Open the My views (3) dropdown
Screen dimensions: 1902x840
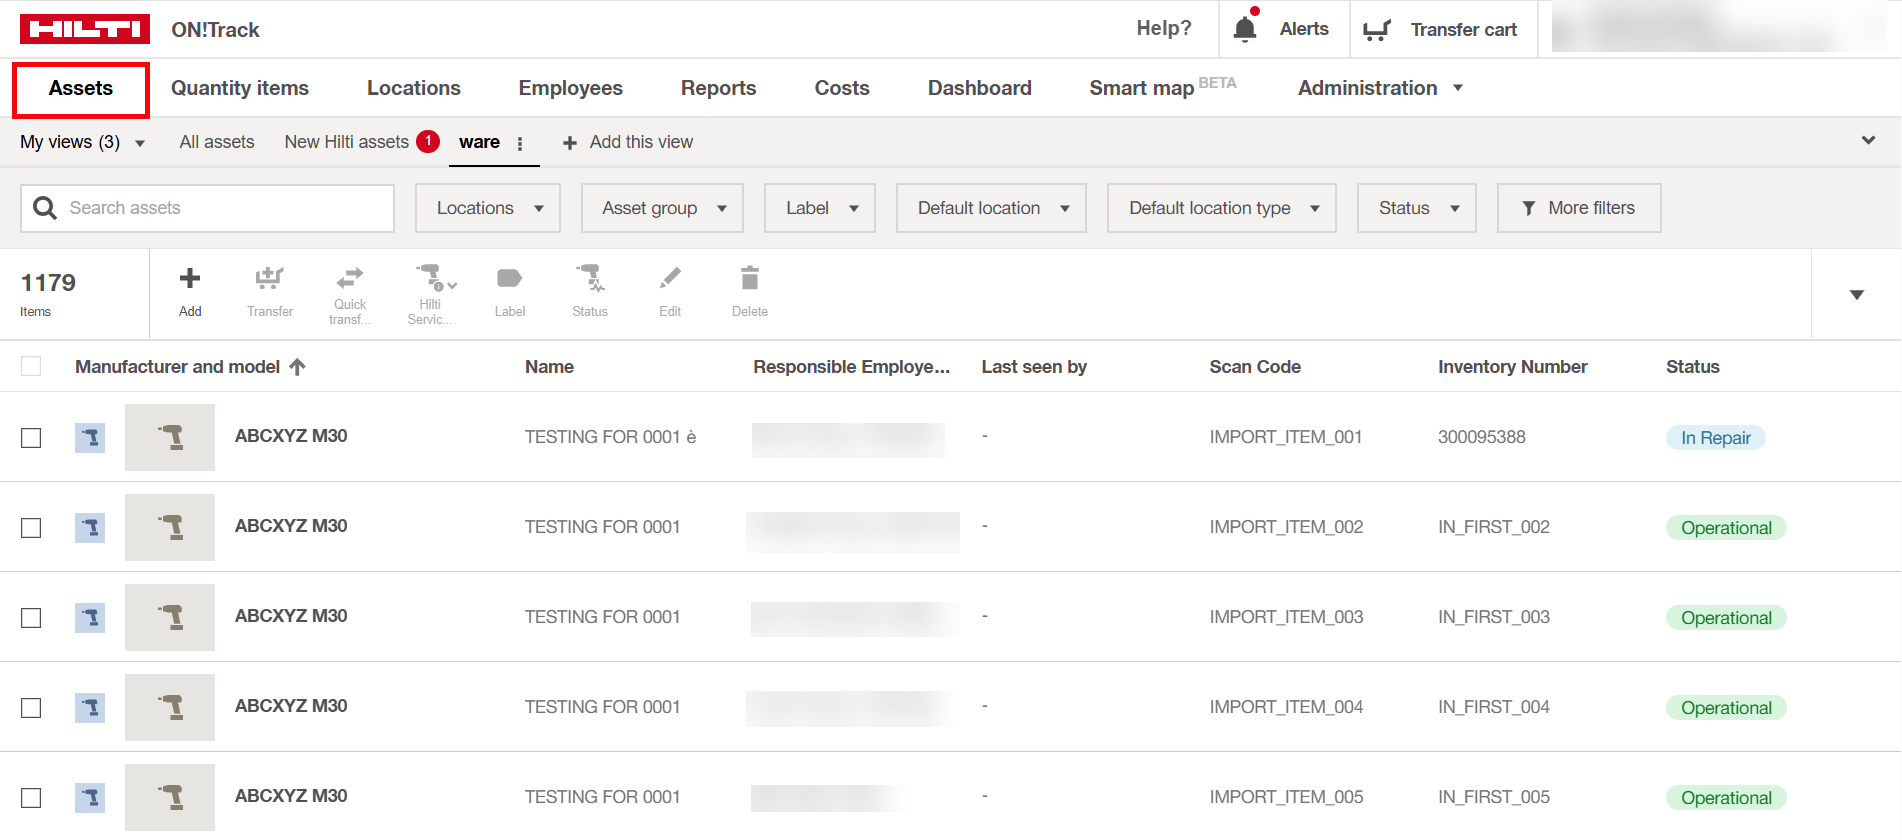point(83,142)
